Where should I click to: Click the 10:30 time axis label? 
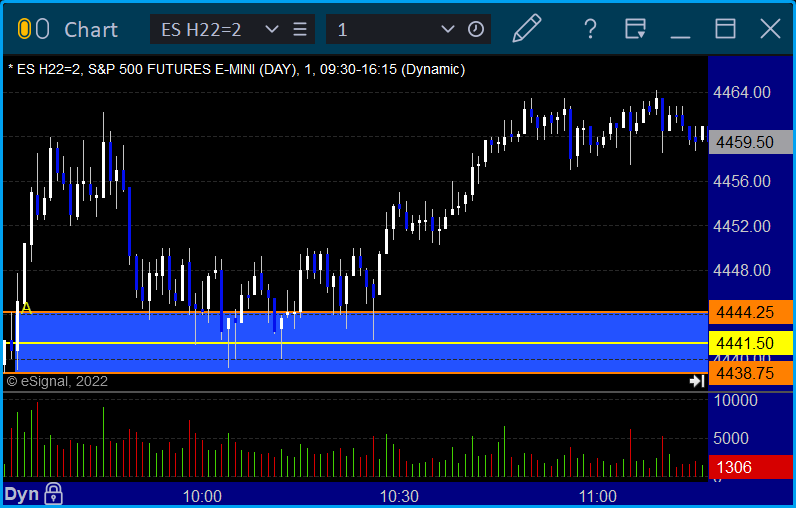tap(400, 496)
